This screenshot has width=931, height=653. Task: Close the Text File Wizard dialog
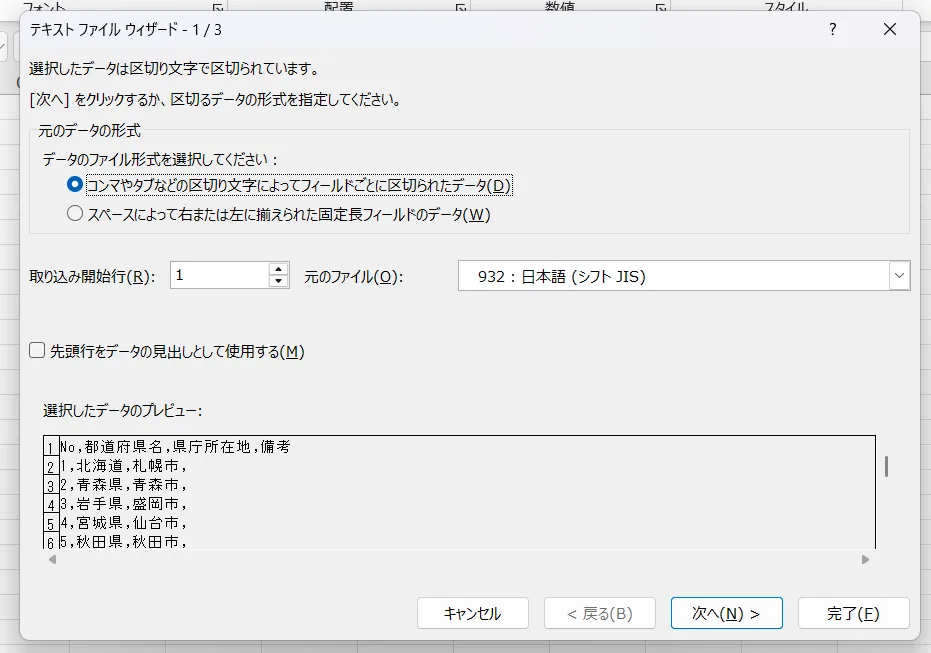(889, 30)
